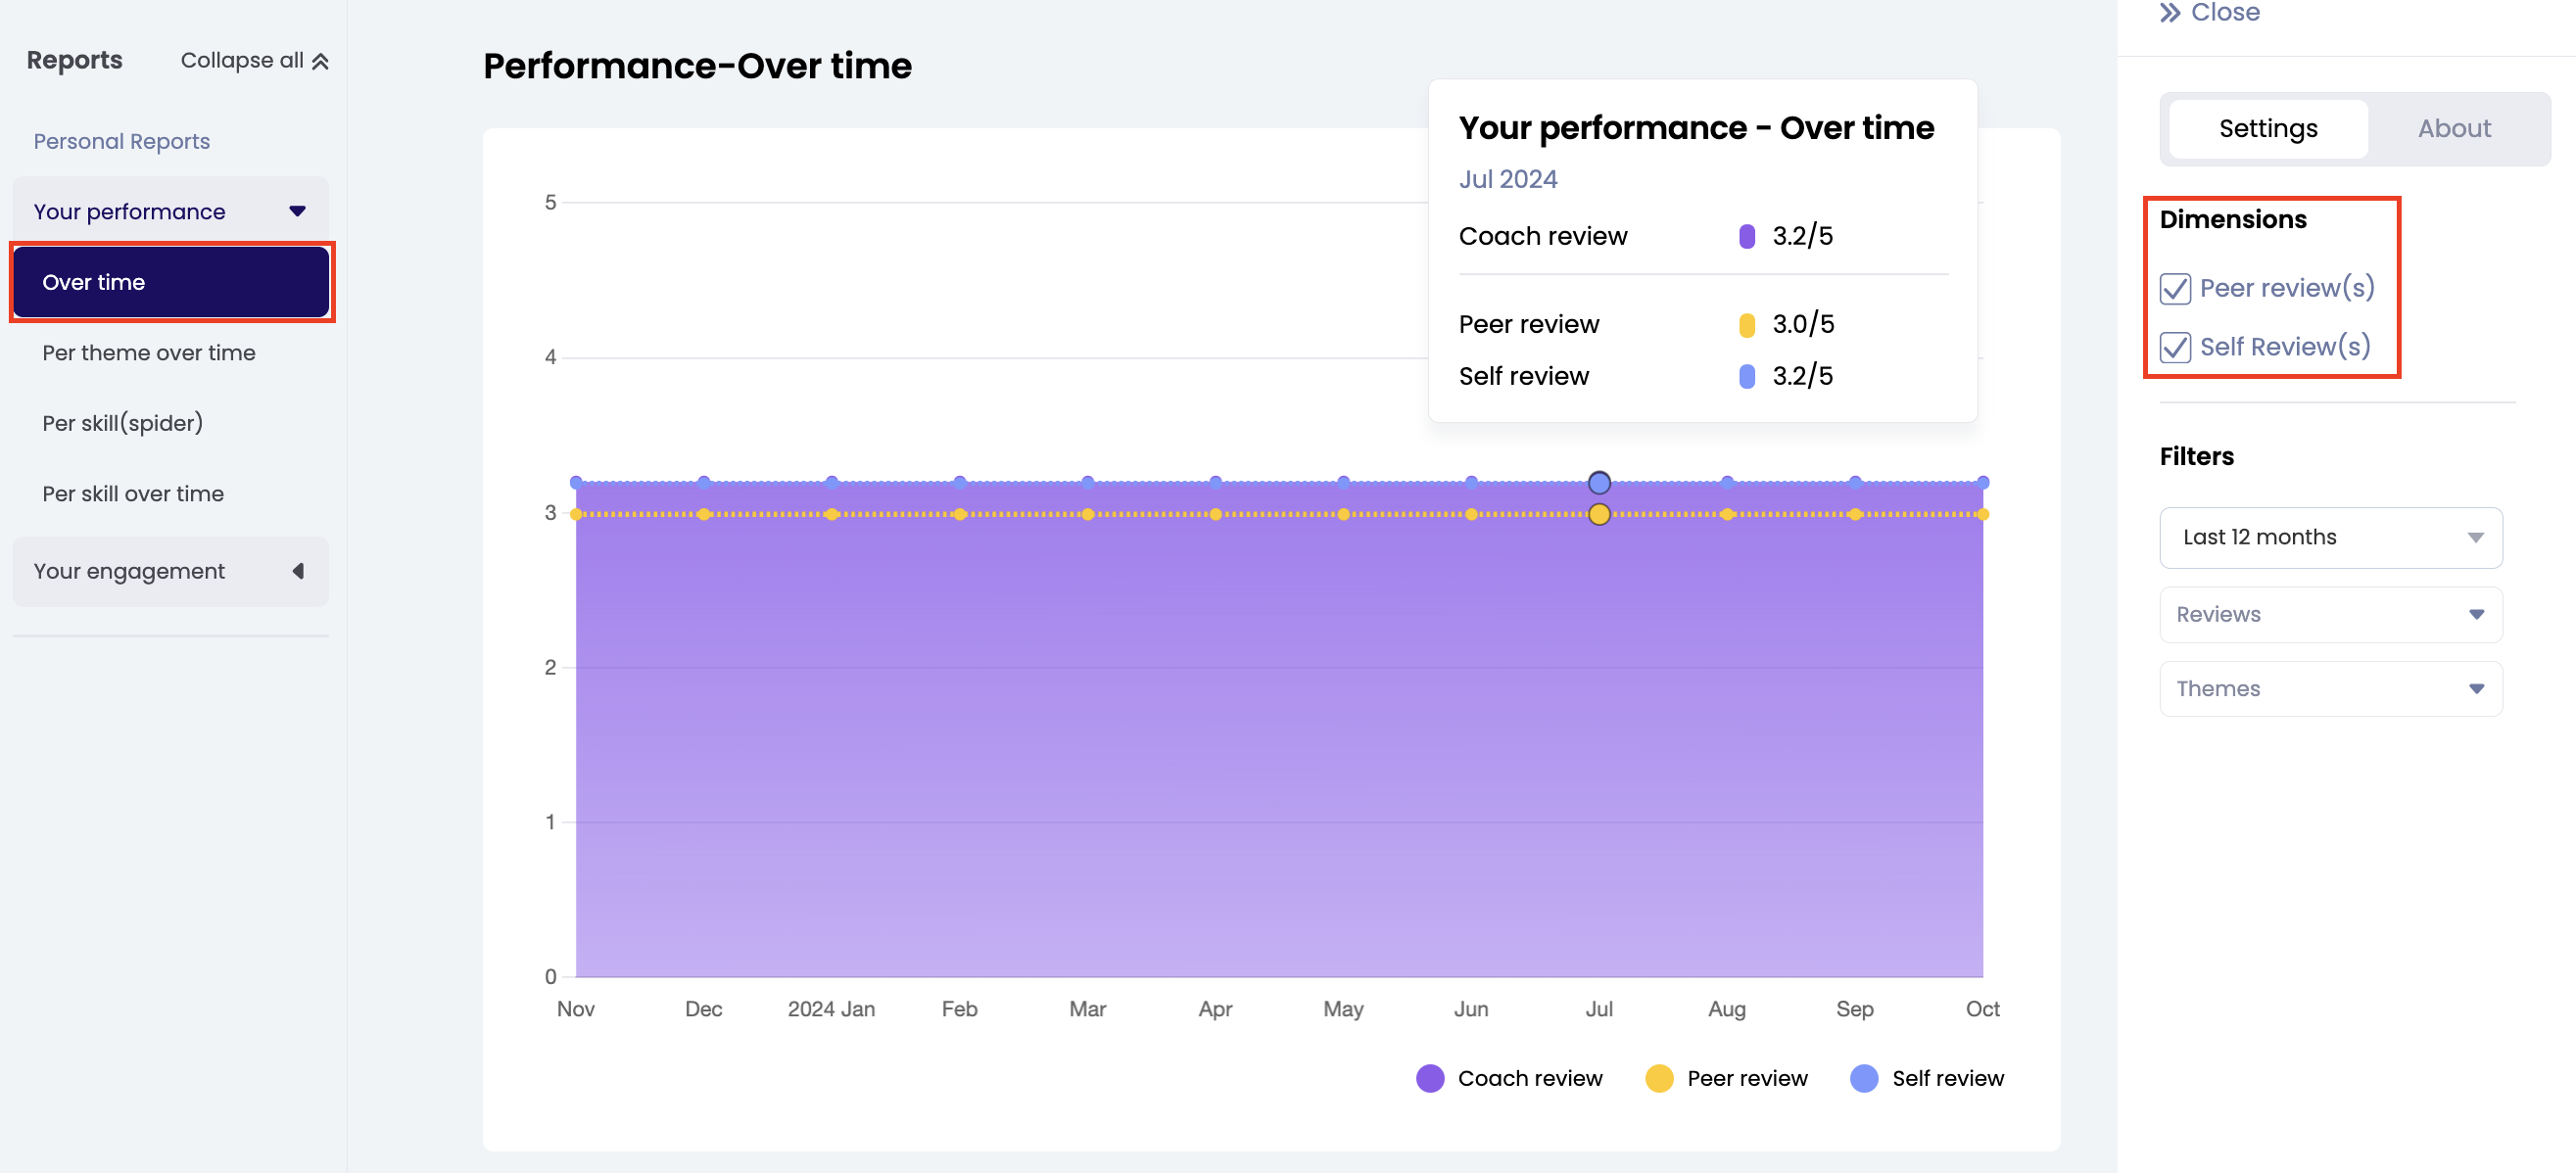2576x1173 pixels.
Task: Select the Settings tab
Action: (2267, 128)
